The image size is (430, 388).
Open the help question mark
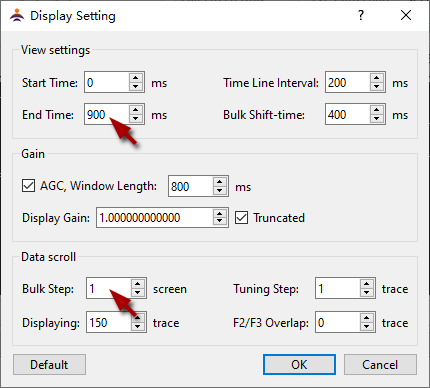361,15
